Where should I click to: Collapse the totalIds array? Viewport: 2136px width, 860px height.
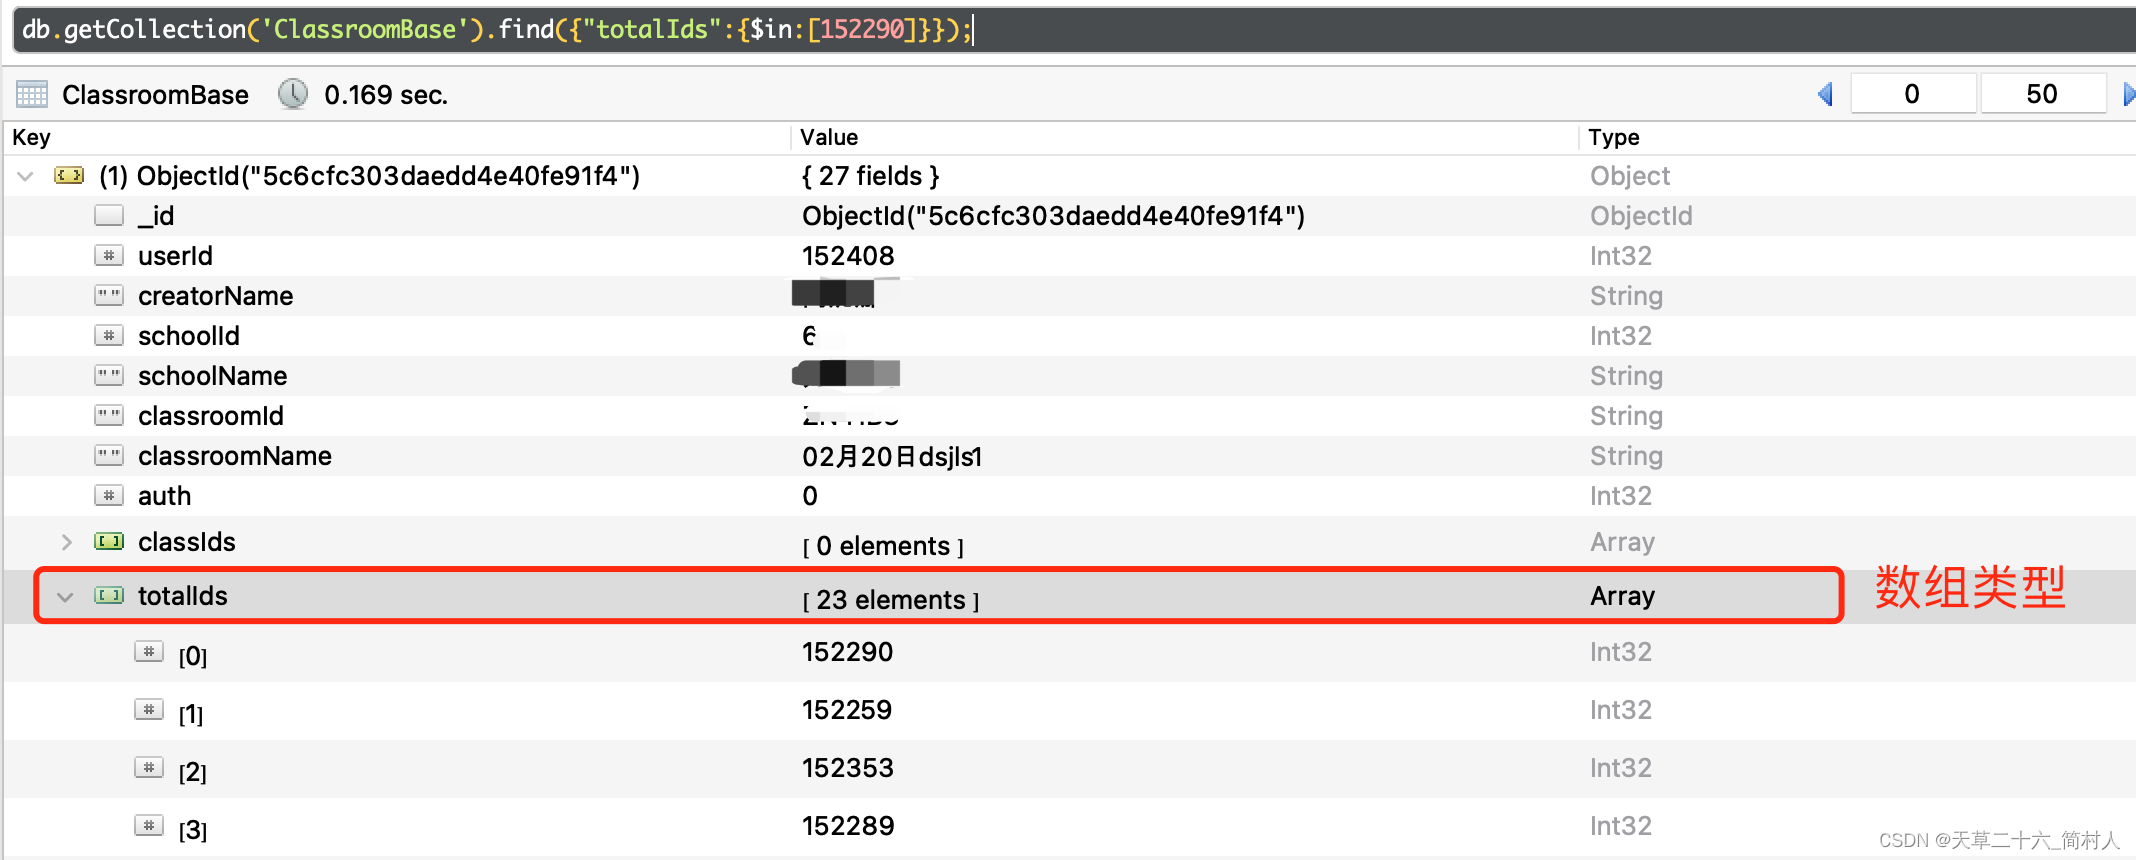click(x=66, y=597)
